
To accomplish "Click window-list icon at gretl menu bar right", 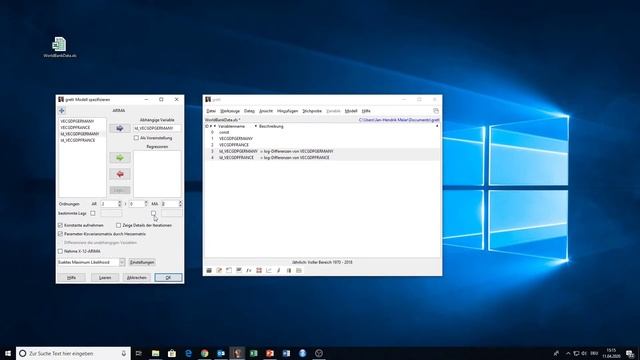I will tap(436, 111).
